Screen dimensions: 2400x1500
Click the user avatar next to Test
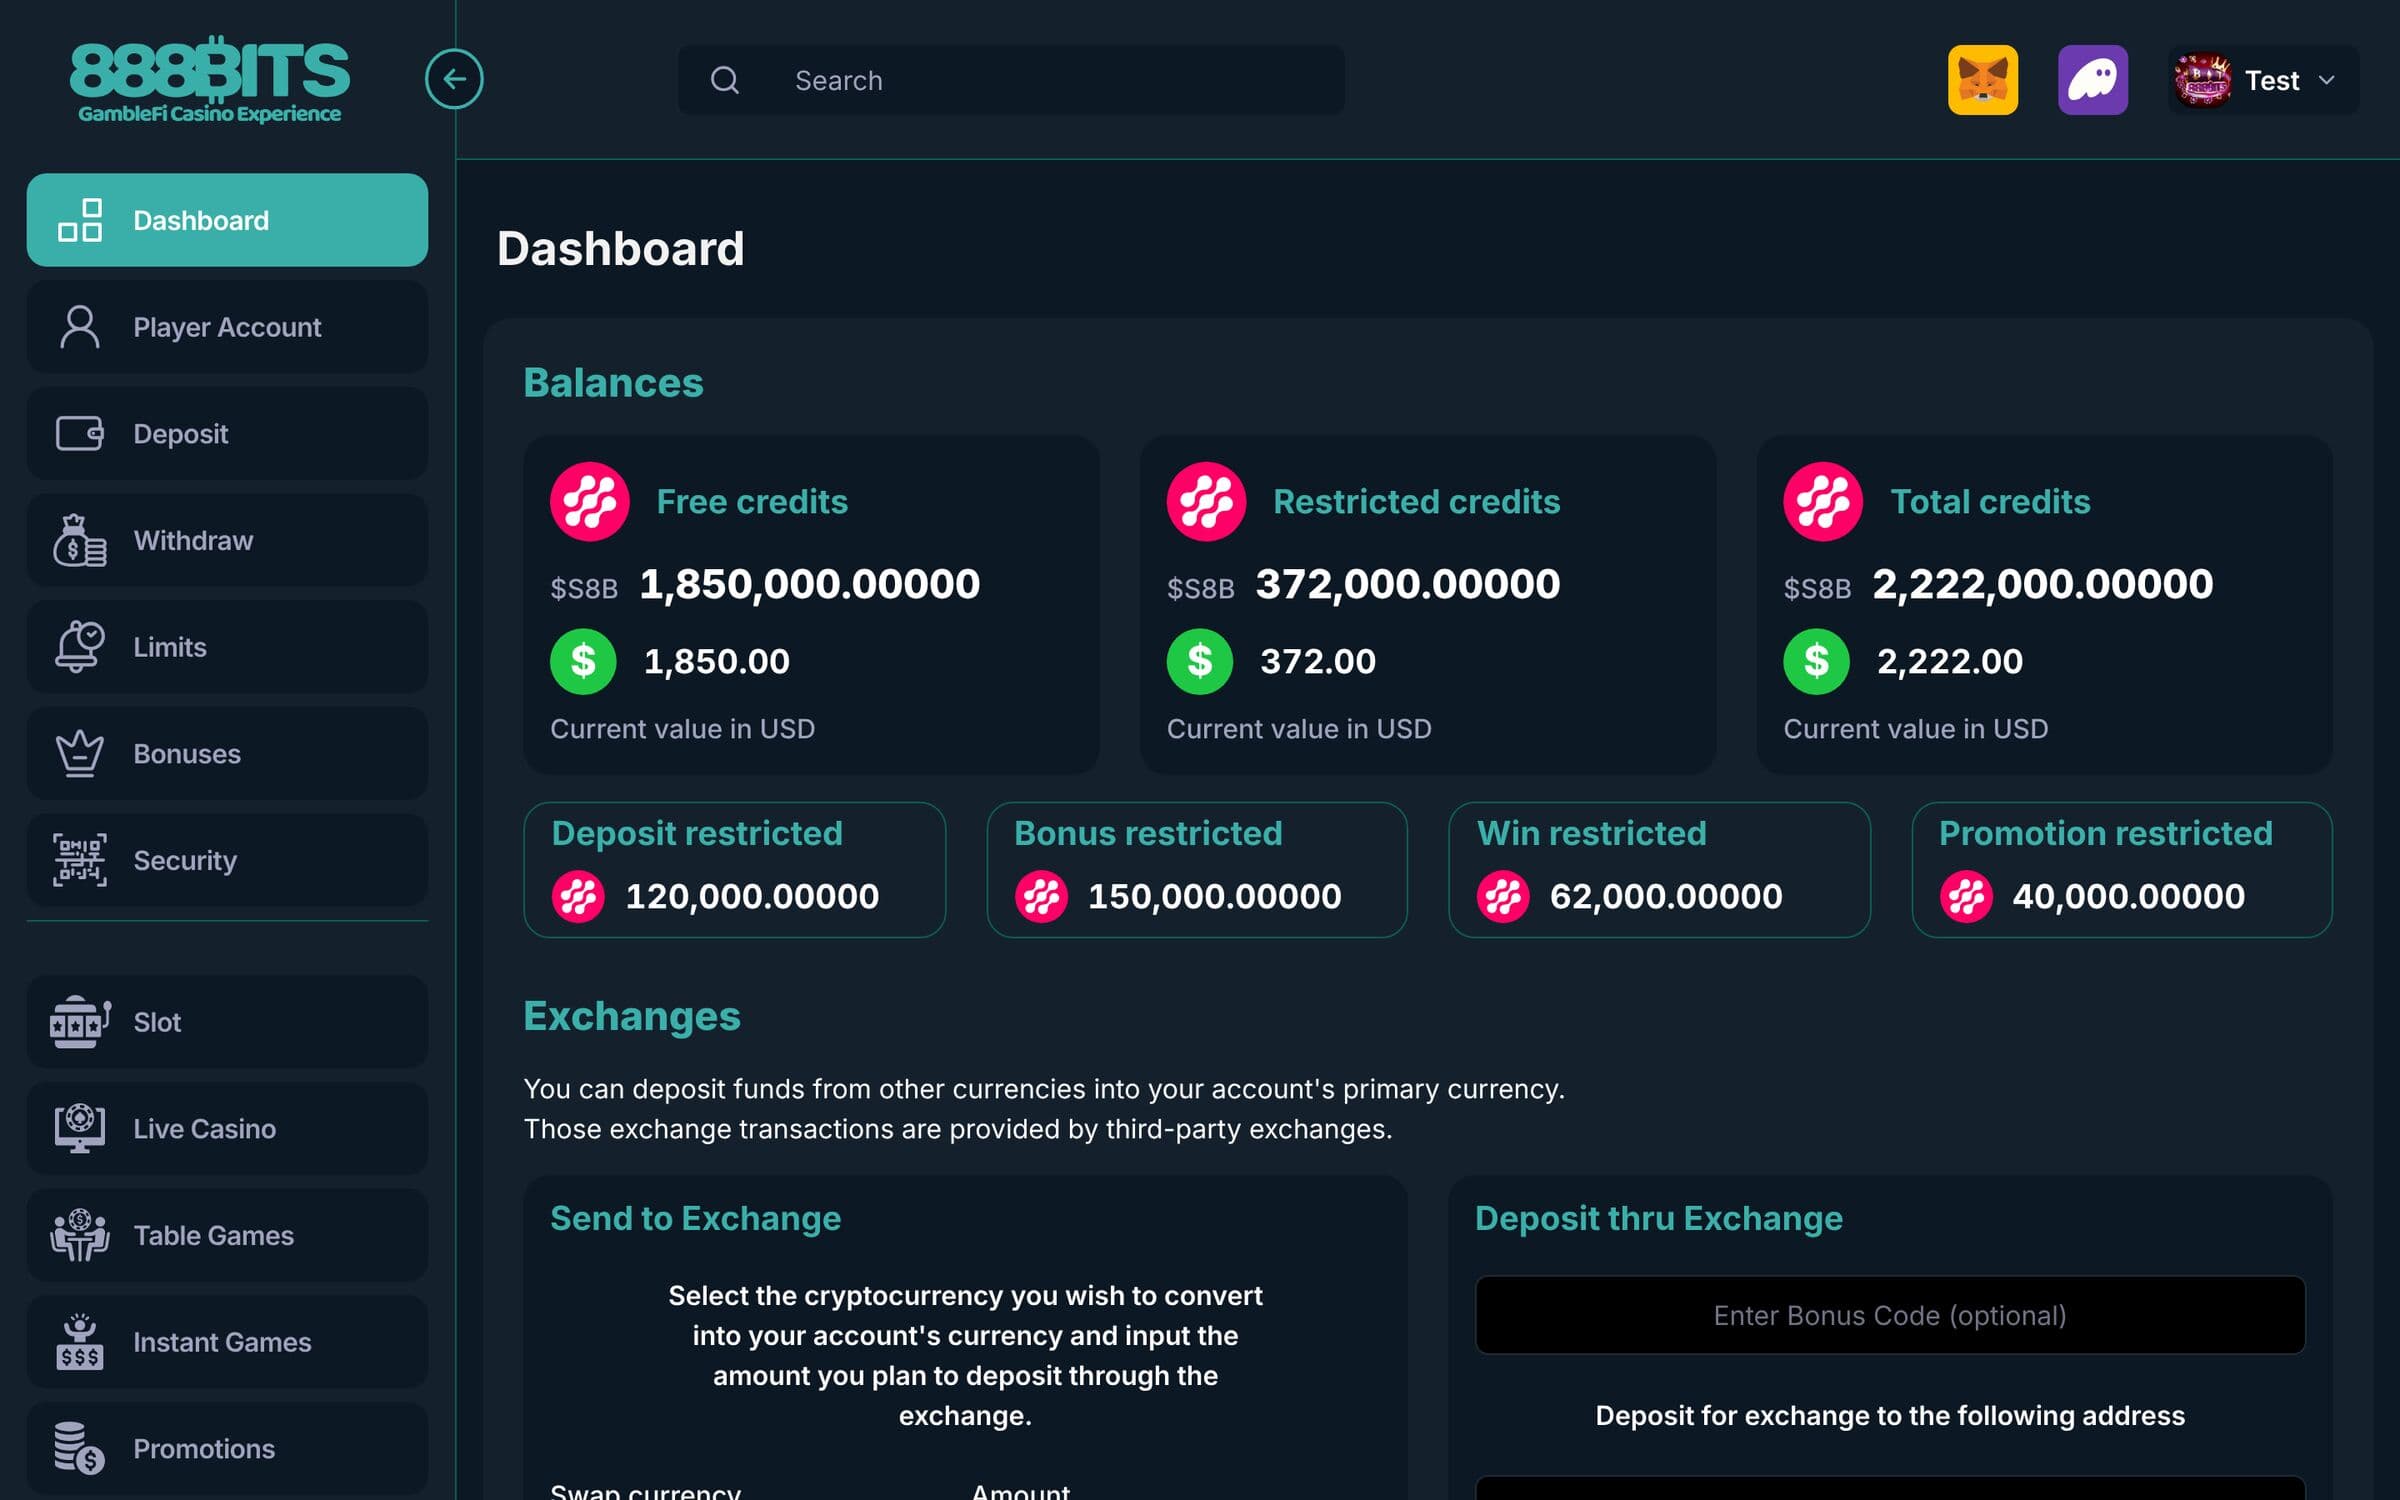point(2201,80)
